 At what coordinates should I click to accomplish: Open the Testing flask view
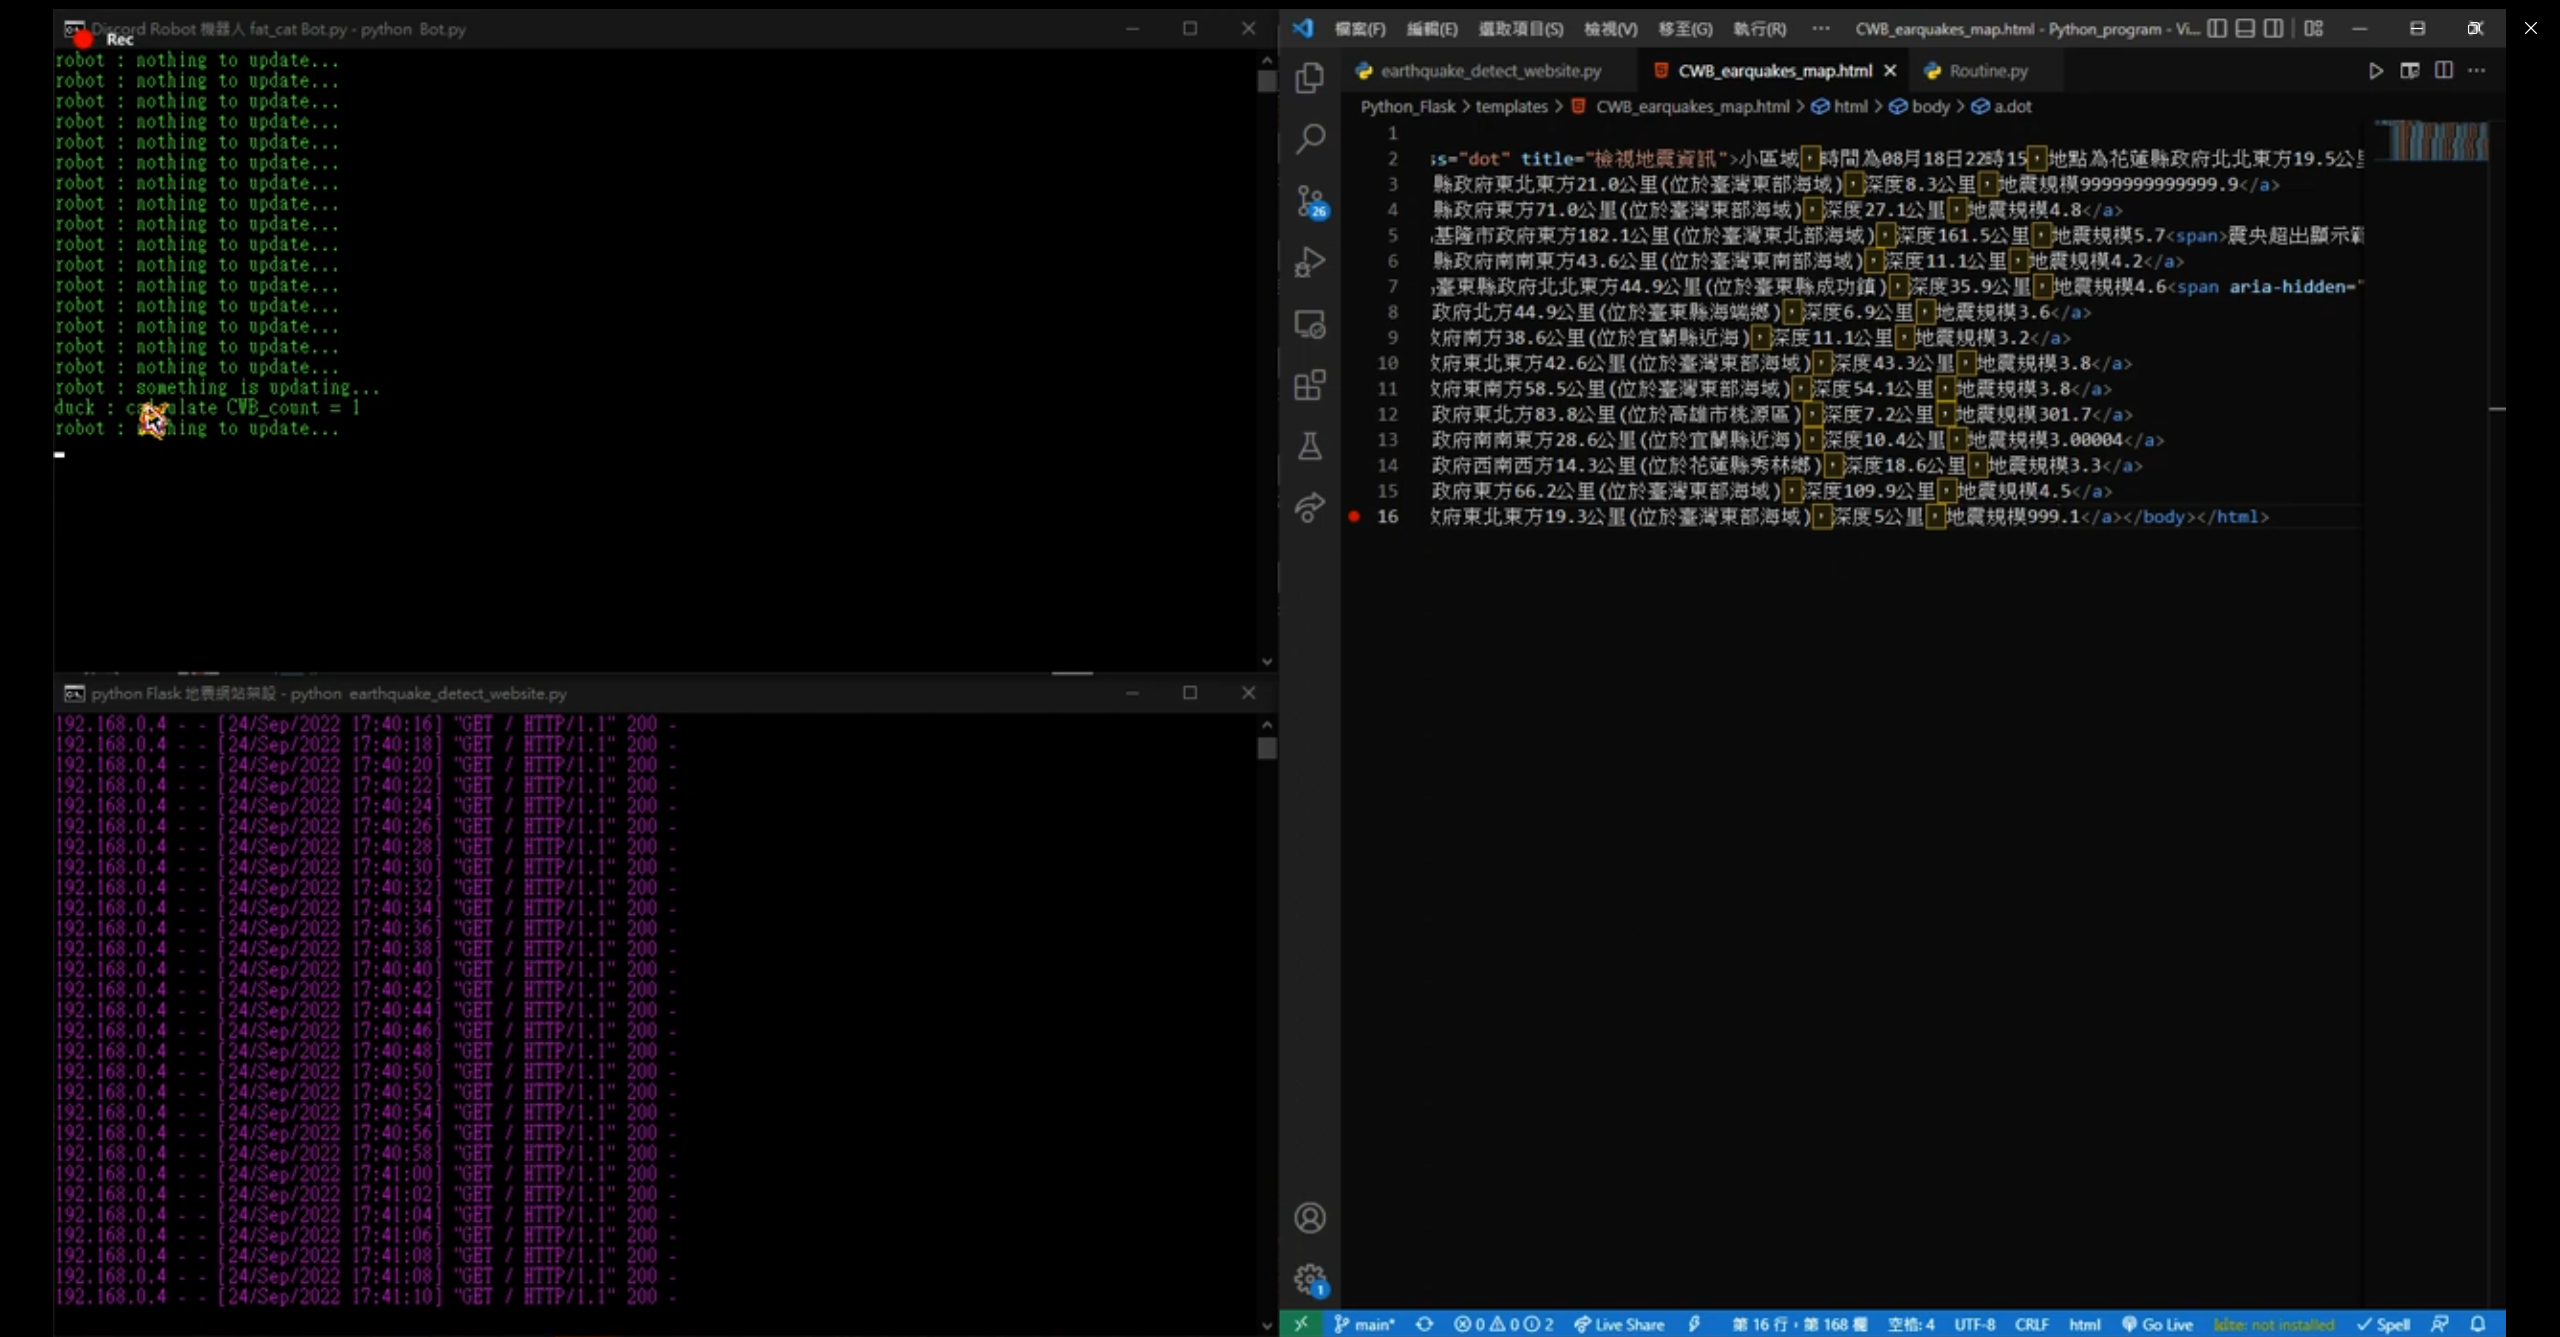1309,446
